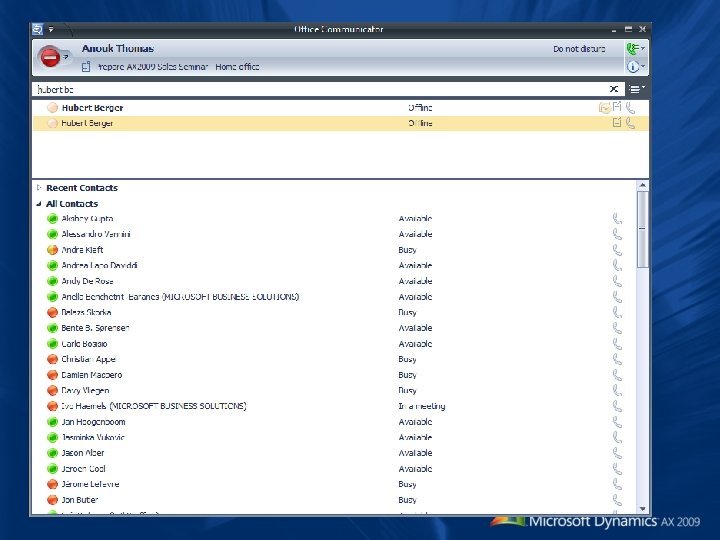The height and width of the screenshot is (540, 720).
Task: Click the Do not disturb status text
Action: coord(579,49)
